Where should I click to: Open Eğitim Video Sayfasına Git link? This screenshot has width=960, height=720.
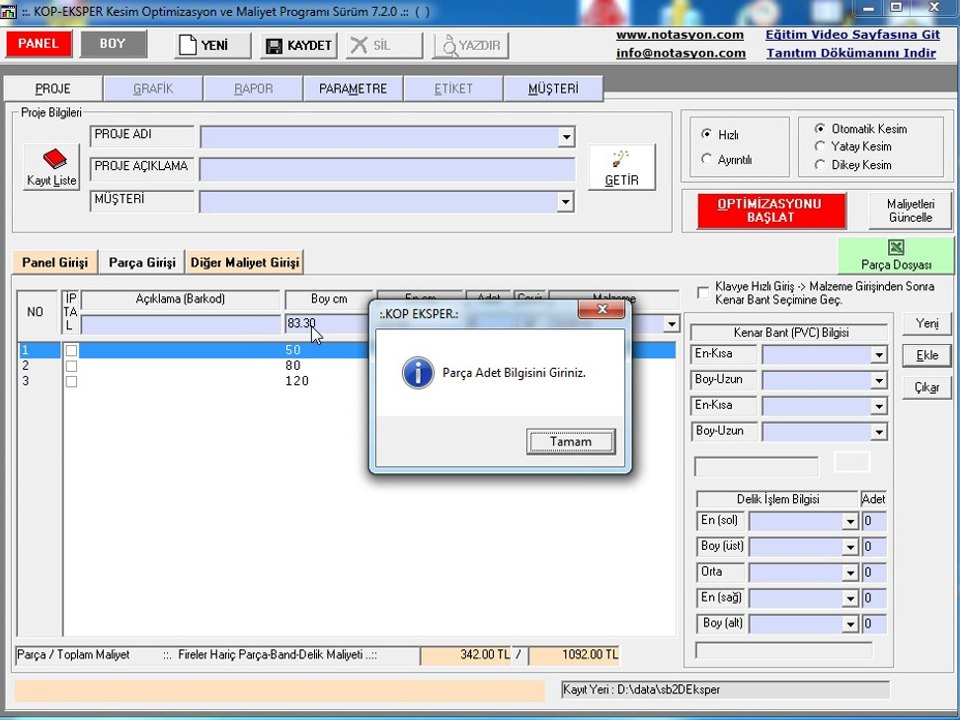[x=852, y=35]
